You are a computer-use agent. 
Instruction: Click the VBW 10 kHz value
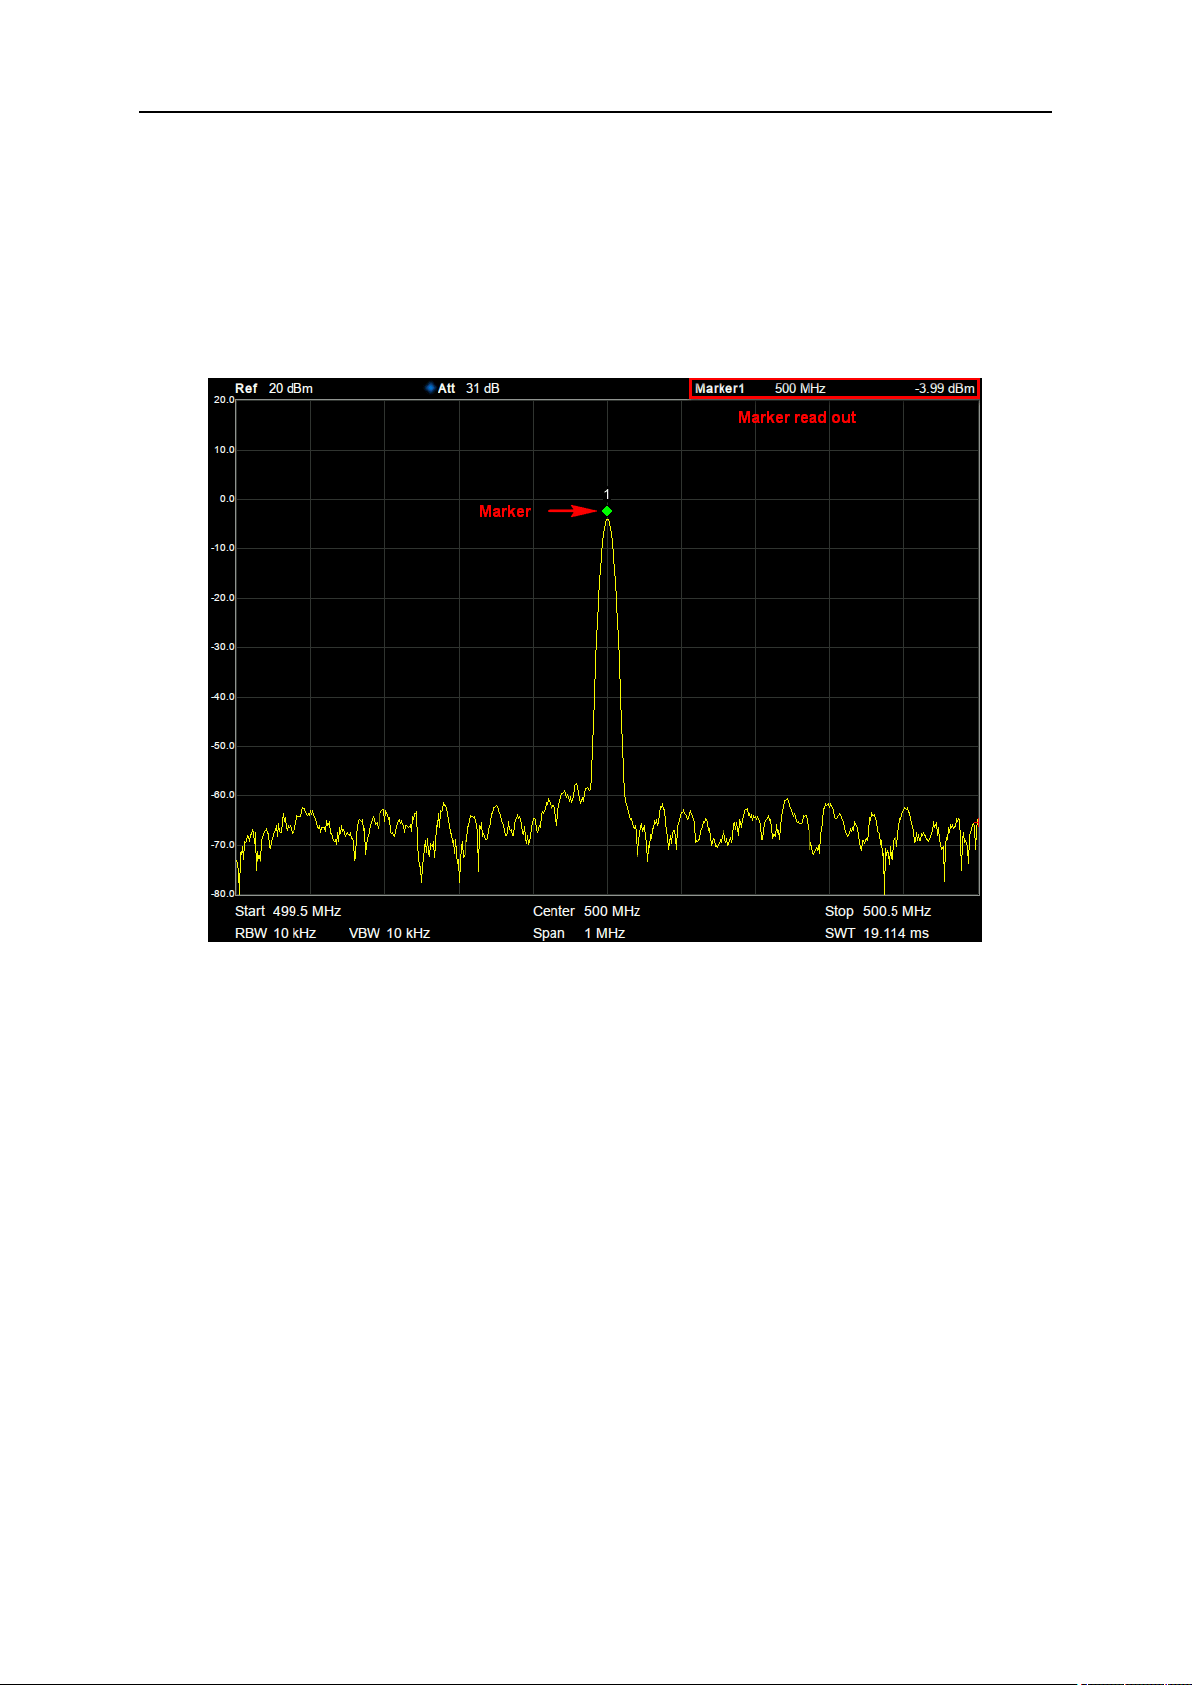(389, 933)
